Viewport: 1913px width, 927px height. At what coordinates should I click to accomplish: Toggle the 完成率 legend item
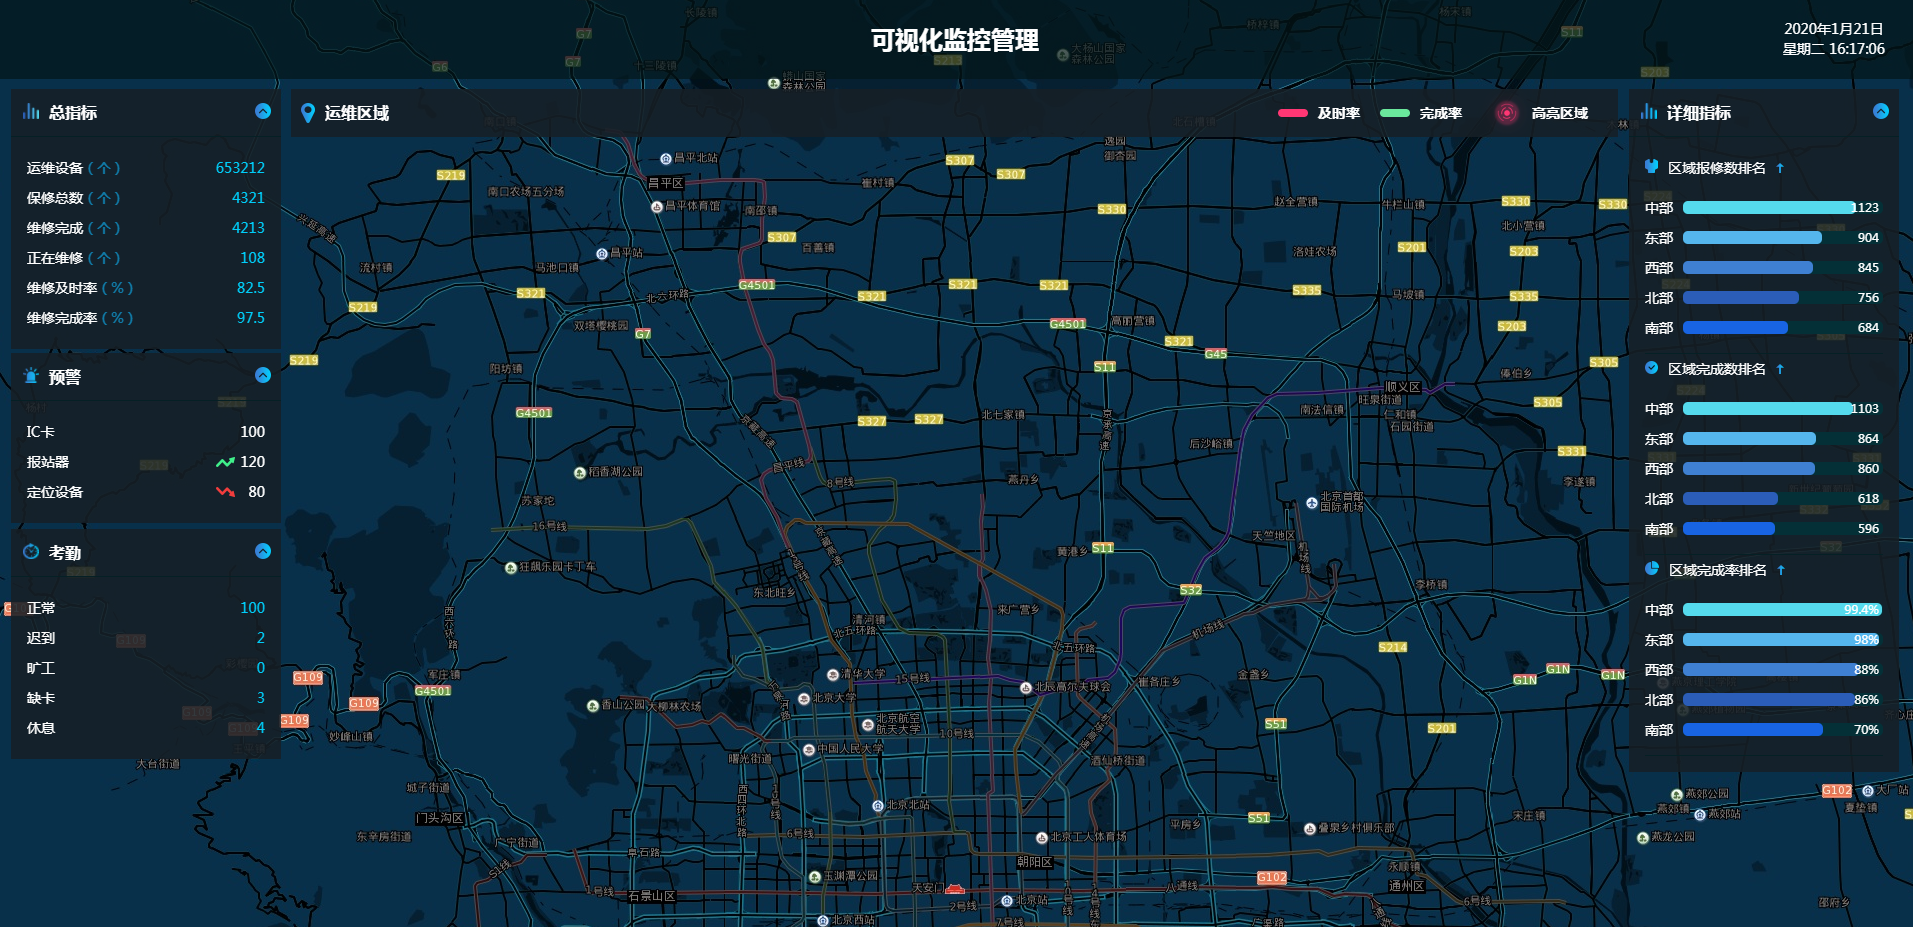[1420, 113]
